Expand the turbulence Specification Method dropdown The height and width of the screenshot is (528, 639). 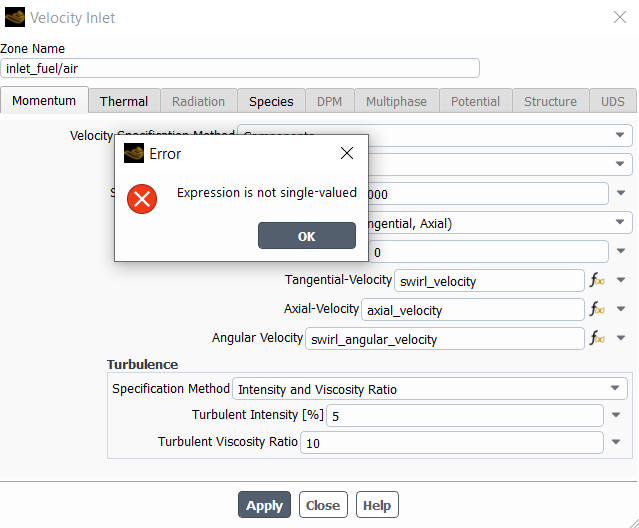tap(614, 389)
